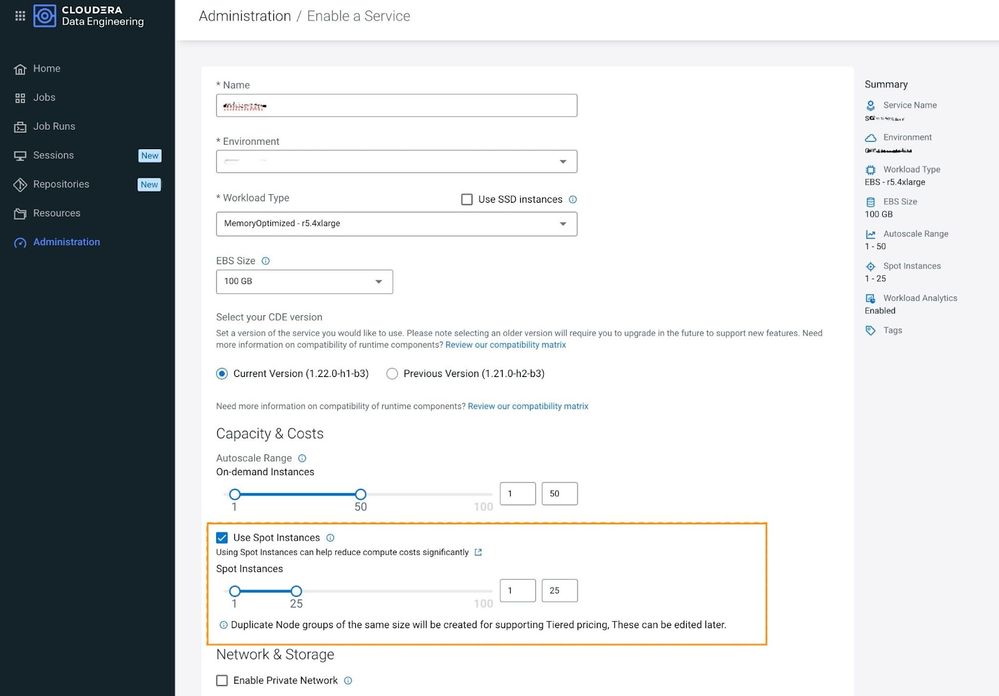Viewport: 999px width, 696px height.
Task: Enable the Use SSD instances checkbox
Action: coord(467,200)
